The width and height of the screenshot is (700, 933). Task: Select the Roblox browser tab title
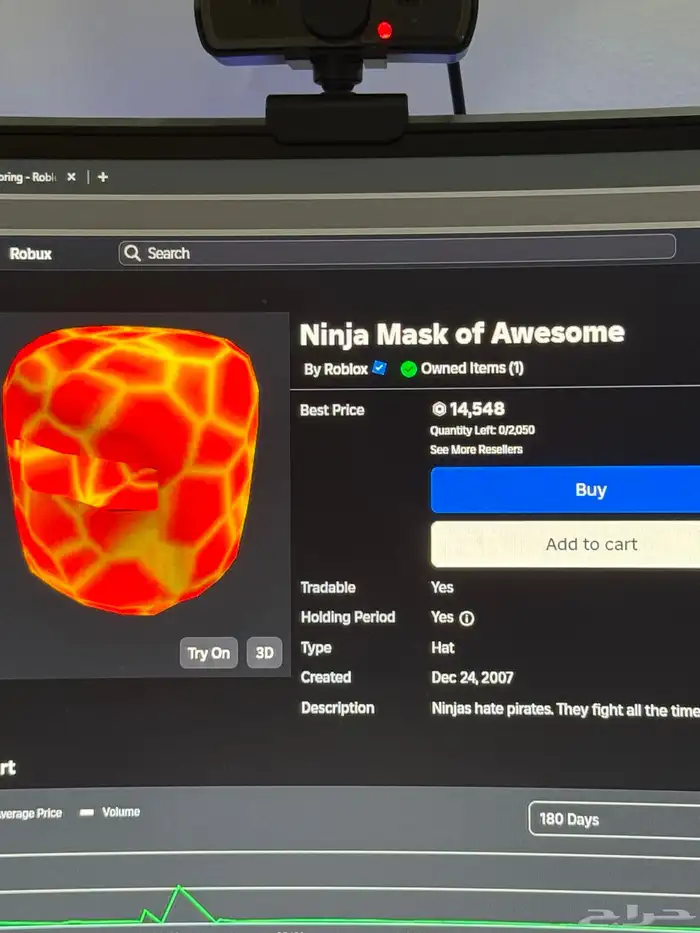(x=27, y=177)
